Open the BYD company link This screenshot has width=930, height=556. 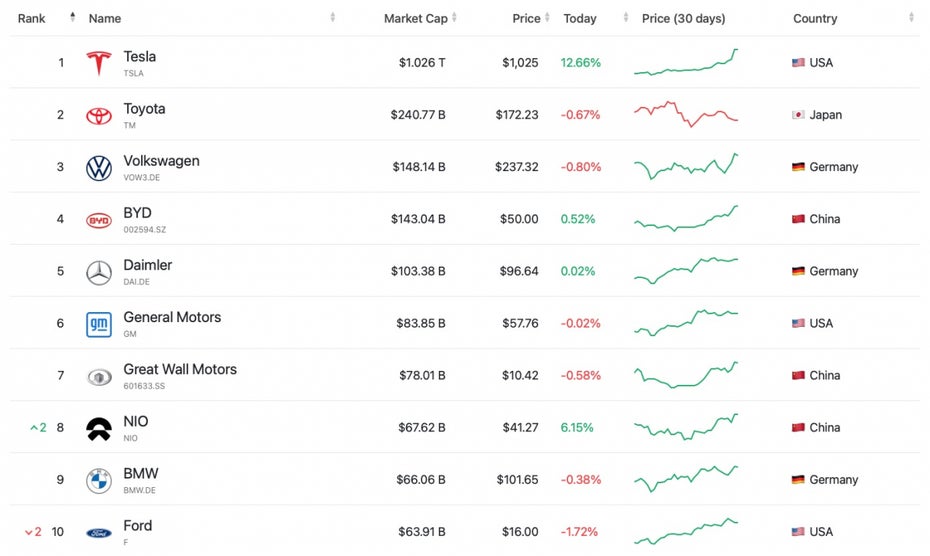point(137,213)
